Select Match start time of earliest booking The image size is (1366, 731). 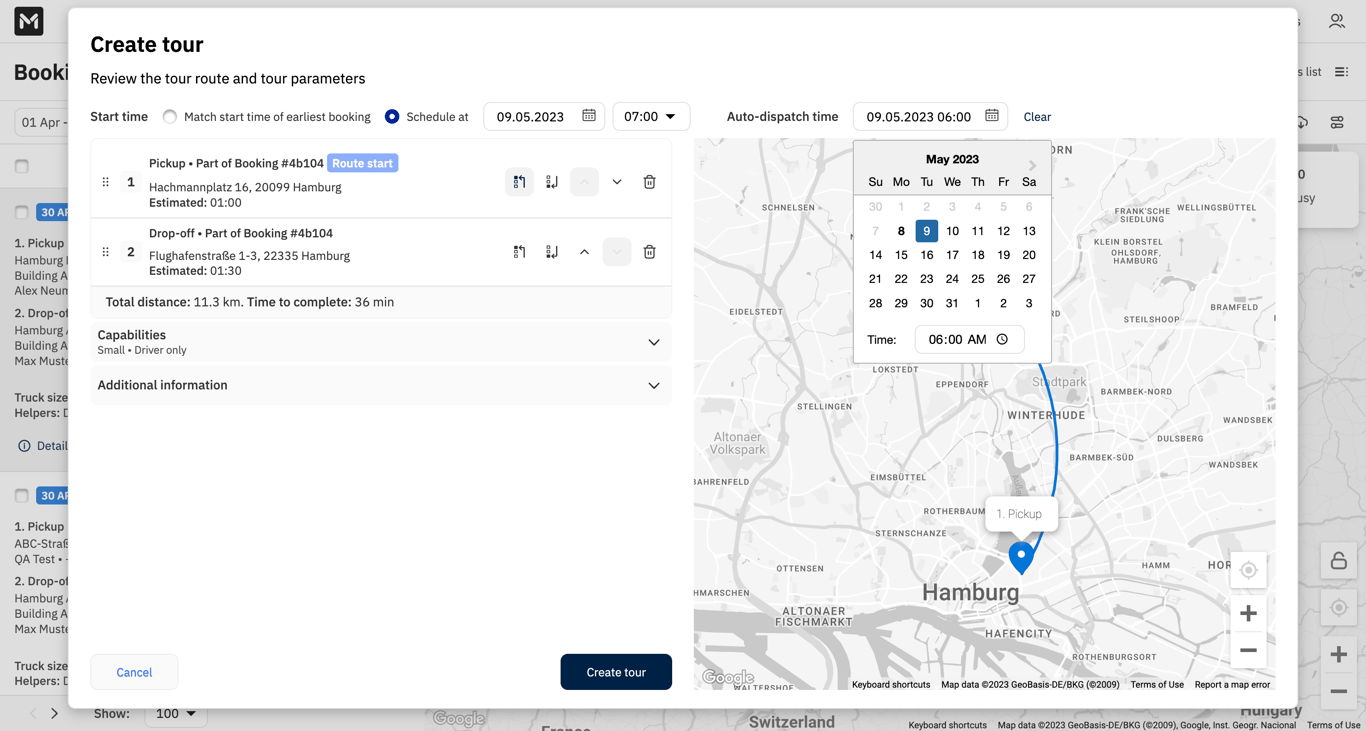click(170, 117)
